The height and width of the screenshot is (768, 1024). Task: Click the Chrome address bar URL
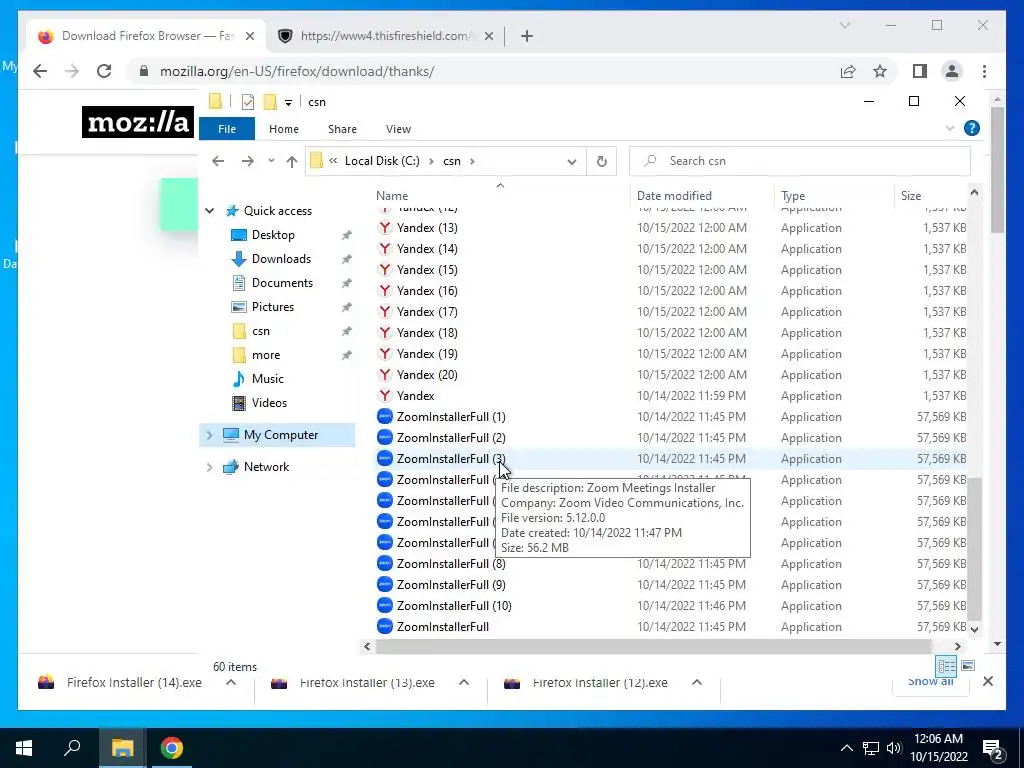click(297, 71)
